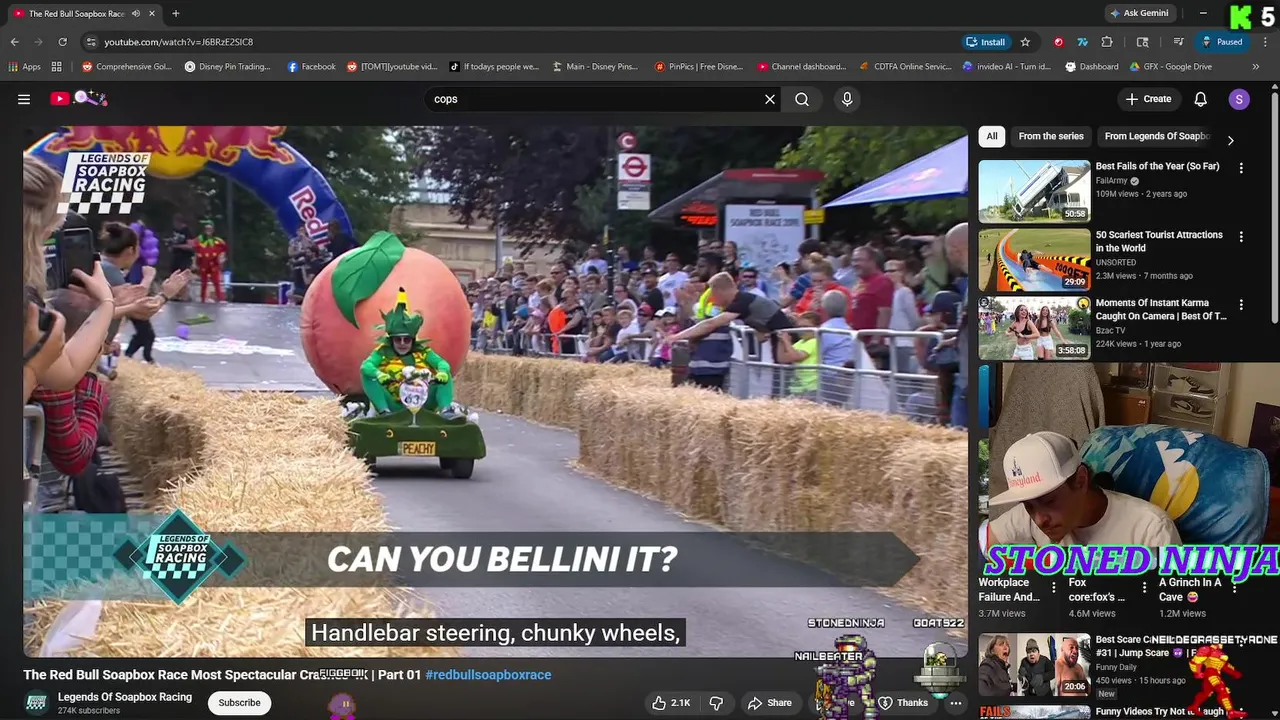
Task: Open Ask Gemini
Action: click(x=1139, y=13)
